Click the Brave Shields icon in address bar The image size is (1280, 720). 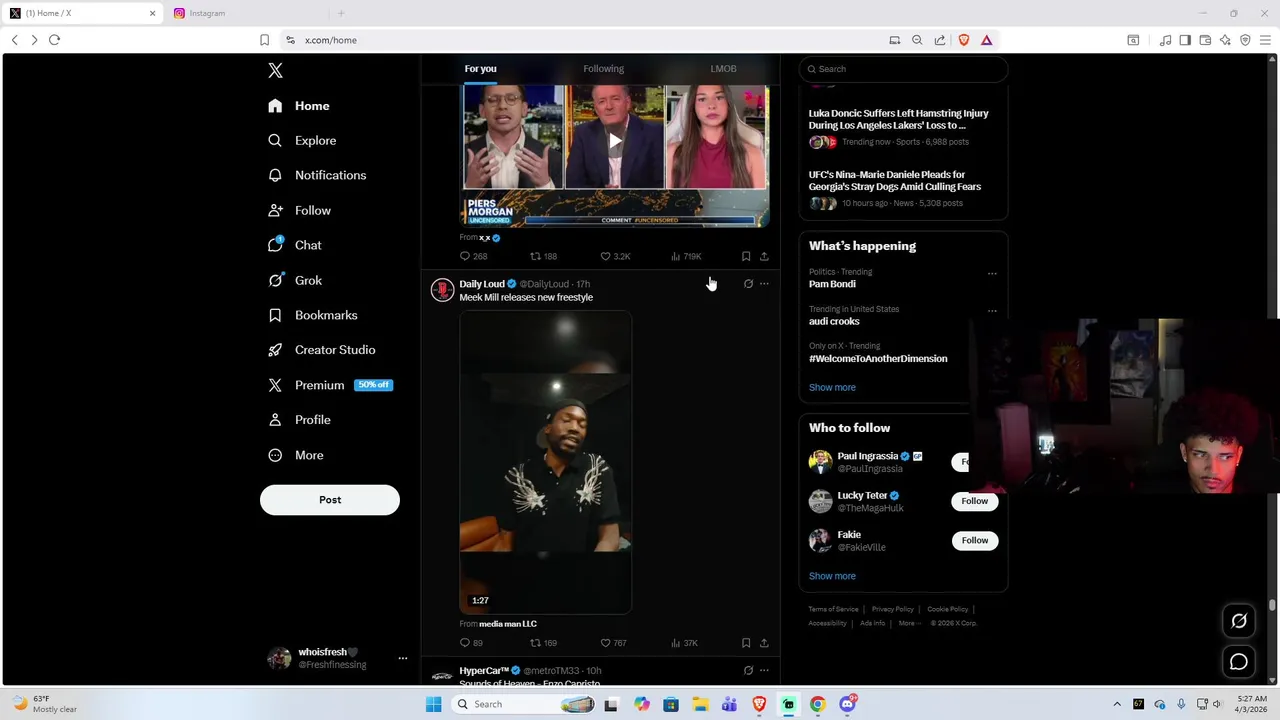(x=964, y=40)
